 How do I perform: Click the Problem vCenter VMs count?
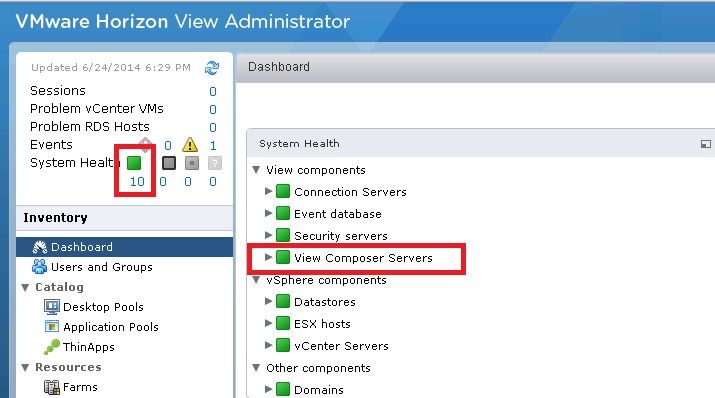pyautogui.click(x=213, y=109)
